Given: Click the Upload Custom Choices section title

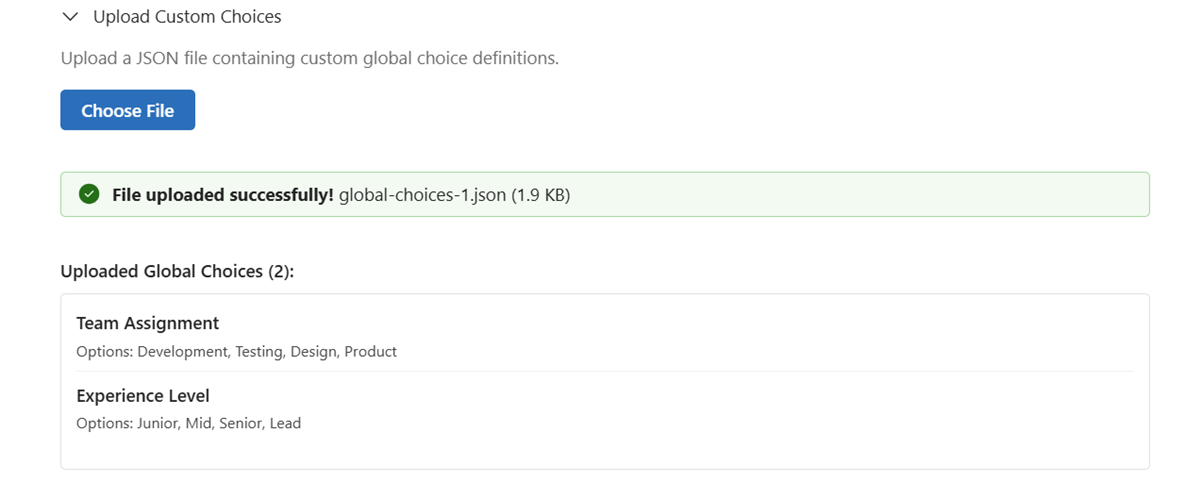Looking at the screenshot, I should click(187, 17).
